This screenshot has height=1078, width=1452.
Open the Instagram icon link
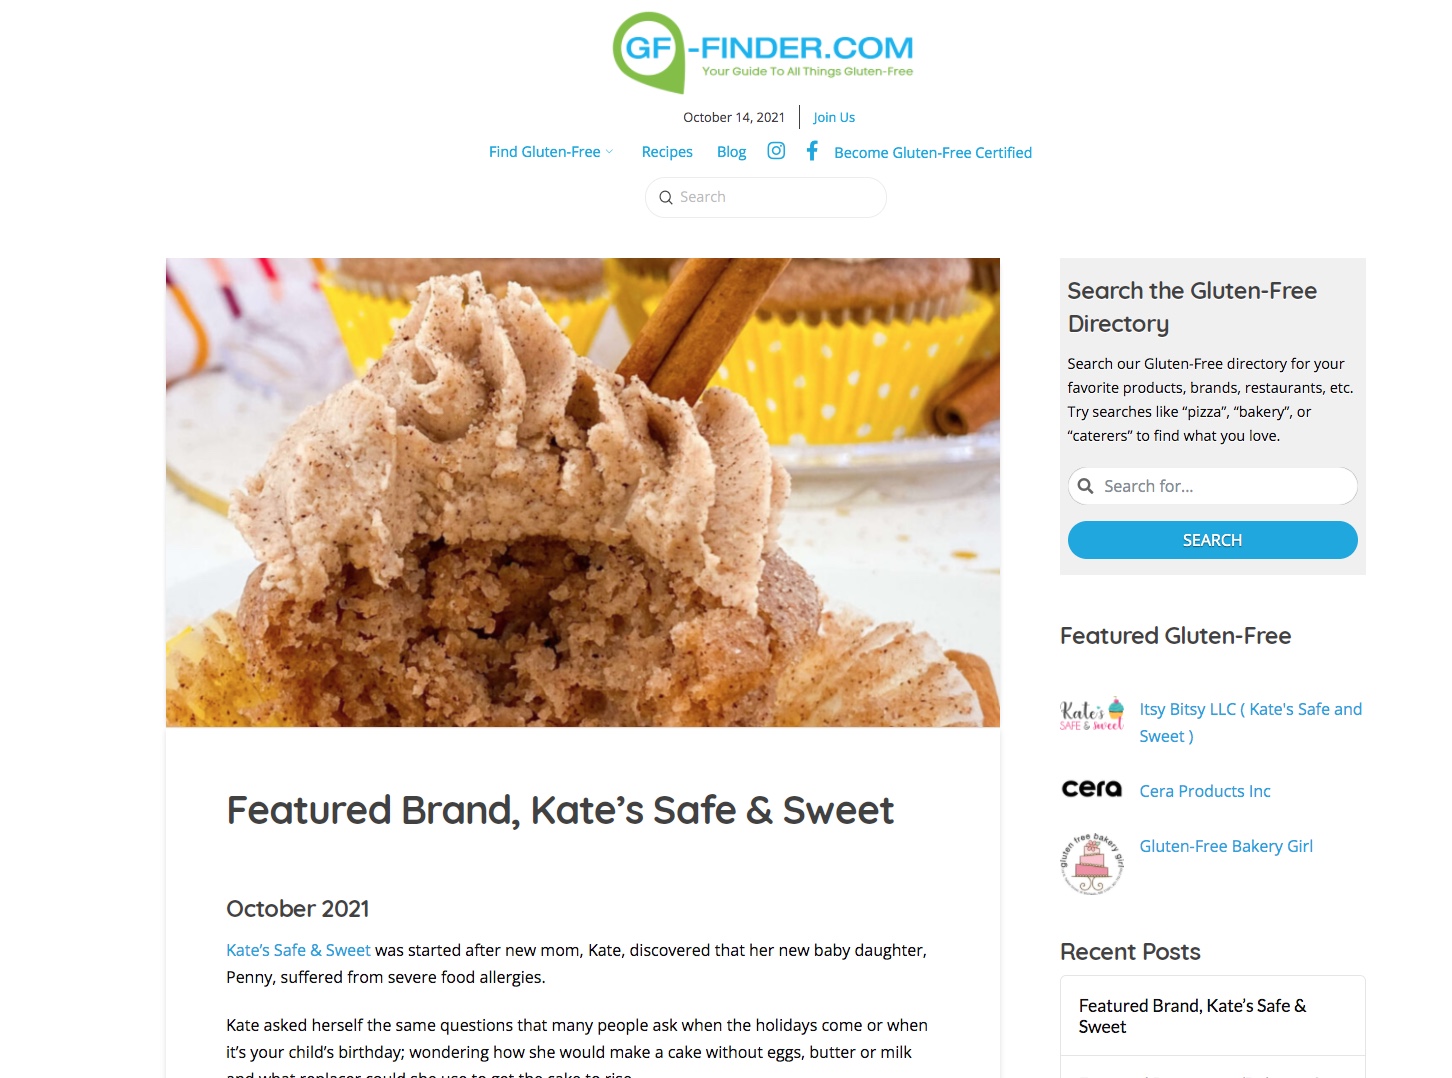click(x=776, y=151)
